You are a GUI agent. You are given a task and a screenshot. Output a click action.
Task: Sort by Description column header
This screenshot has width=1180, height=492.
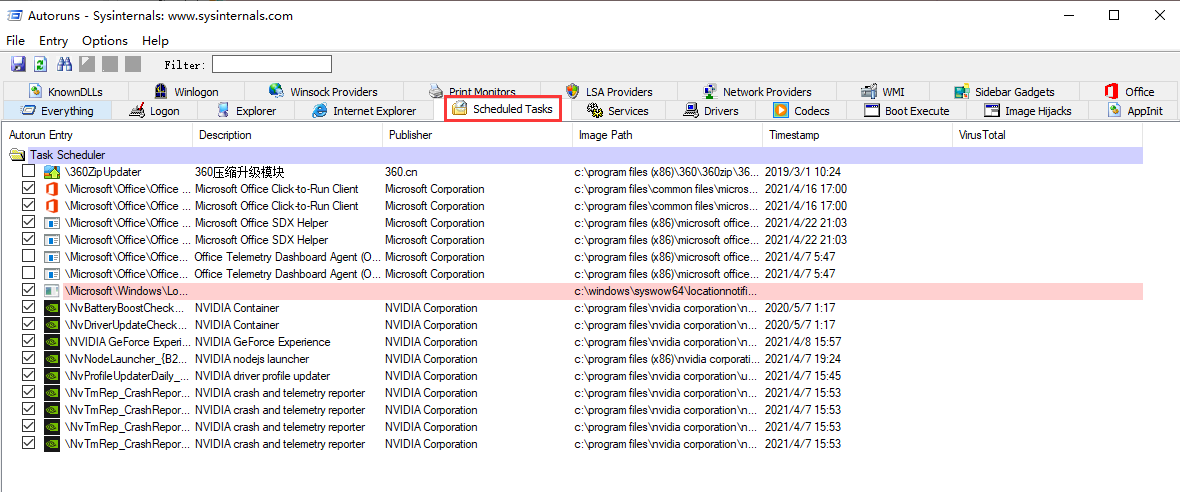pyautogui.click(x=287, y=135)
